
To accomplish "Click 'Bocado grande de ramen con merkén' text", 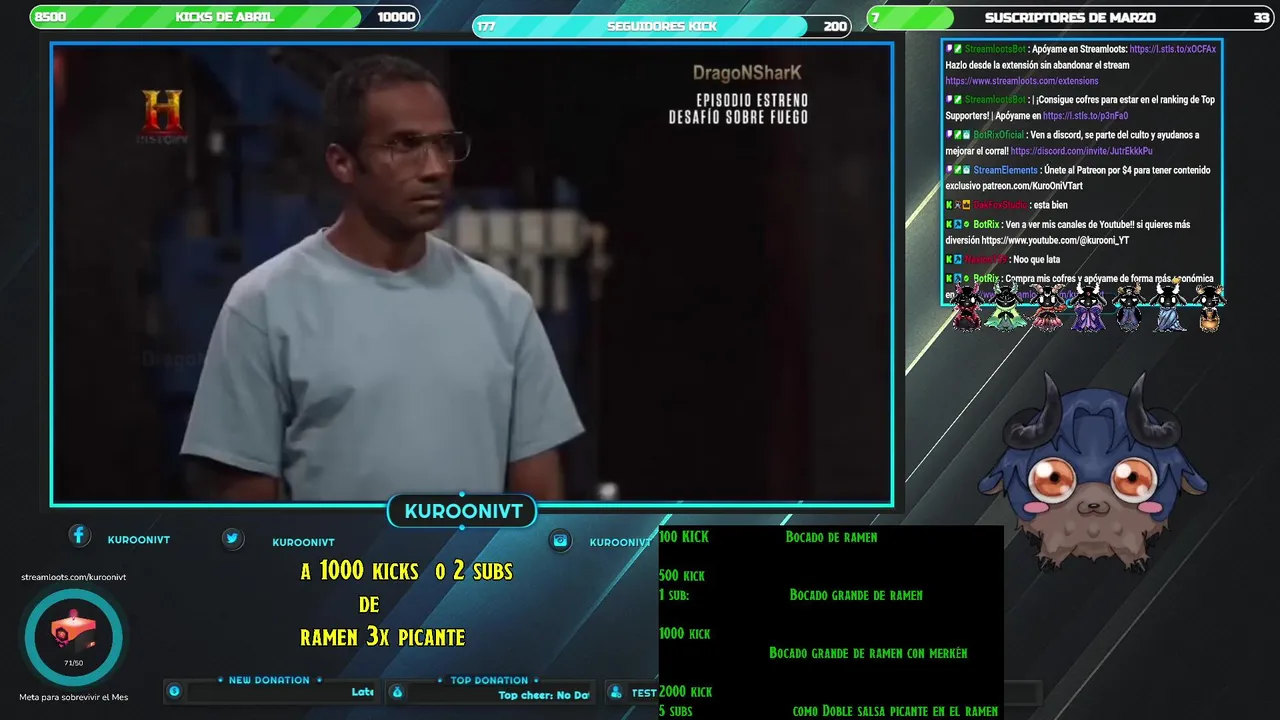I will click(x=868, y=653).
